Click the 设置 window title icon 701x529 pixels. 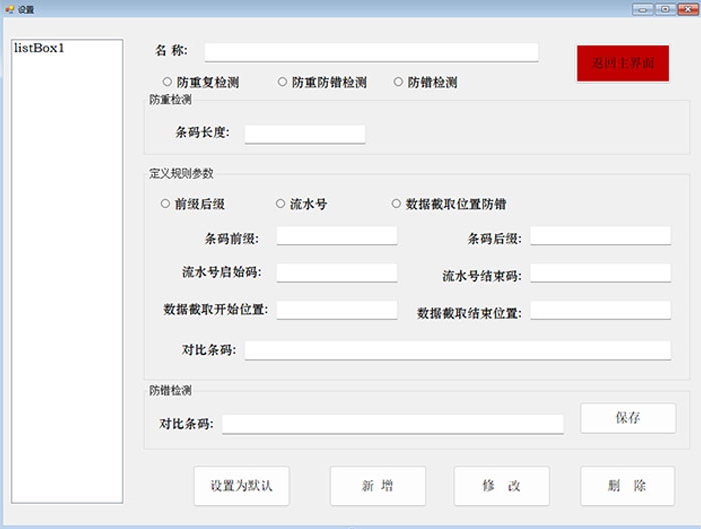[x=9, y=9]
